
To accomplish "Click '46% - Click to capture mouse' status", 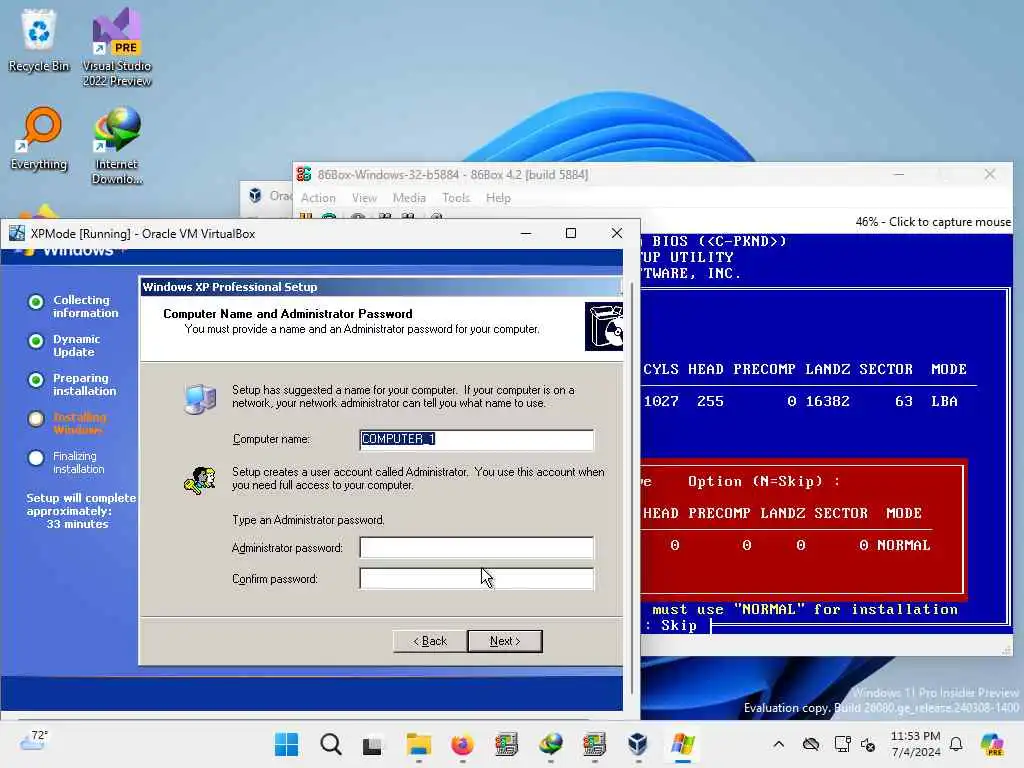I will pos(933,222).
